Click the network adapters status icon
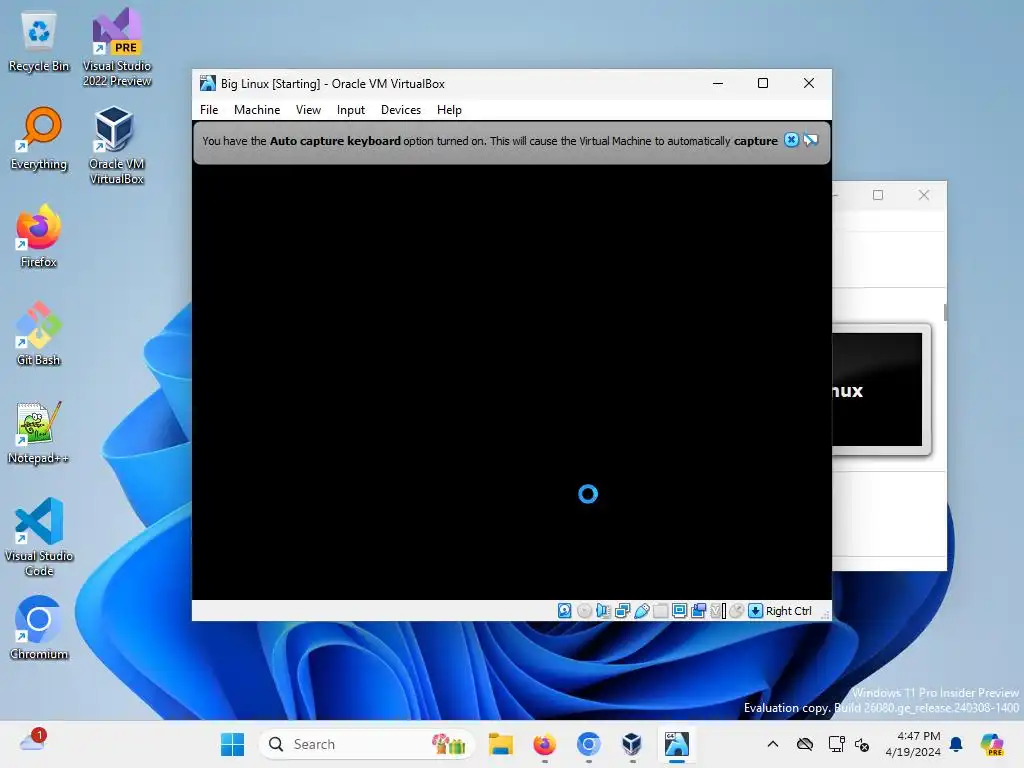This screenshot has height=768, width=1024. tap(622, 611)
